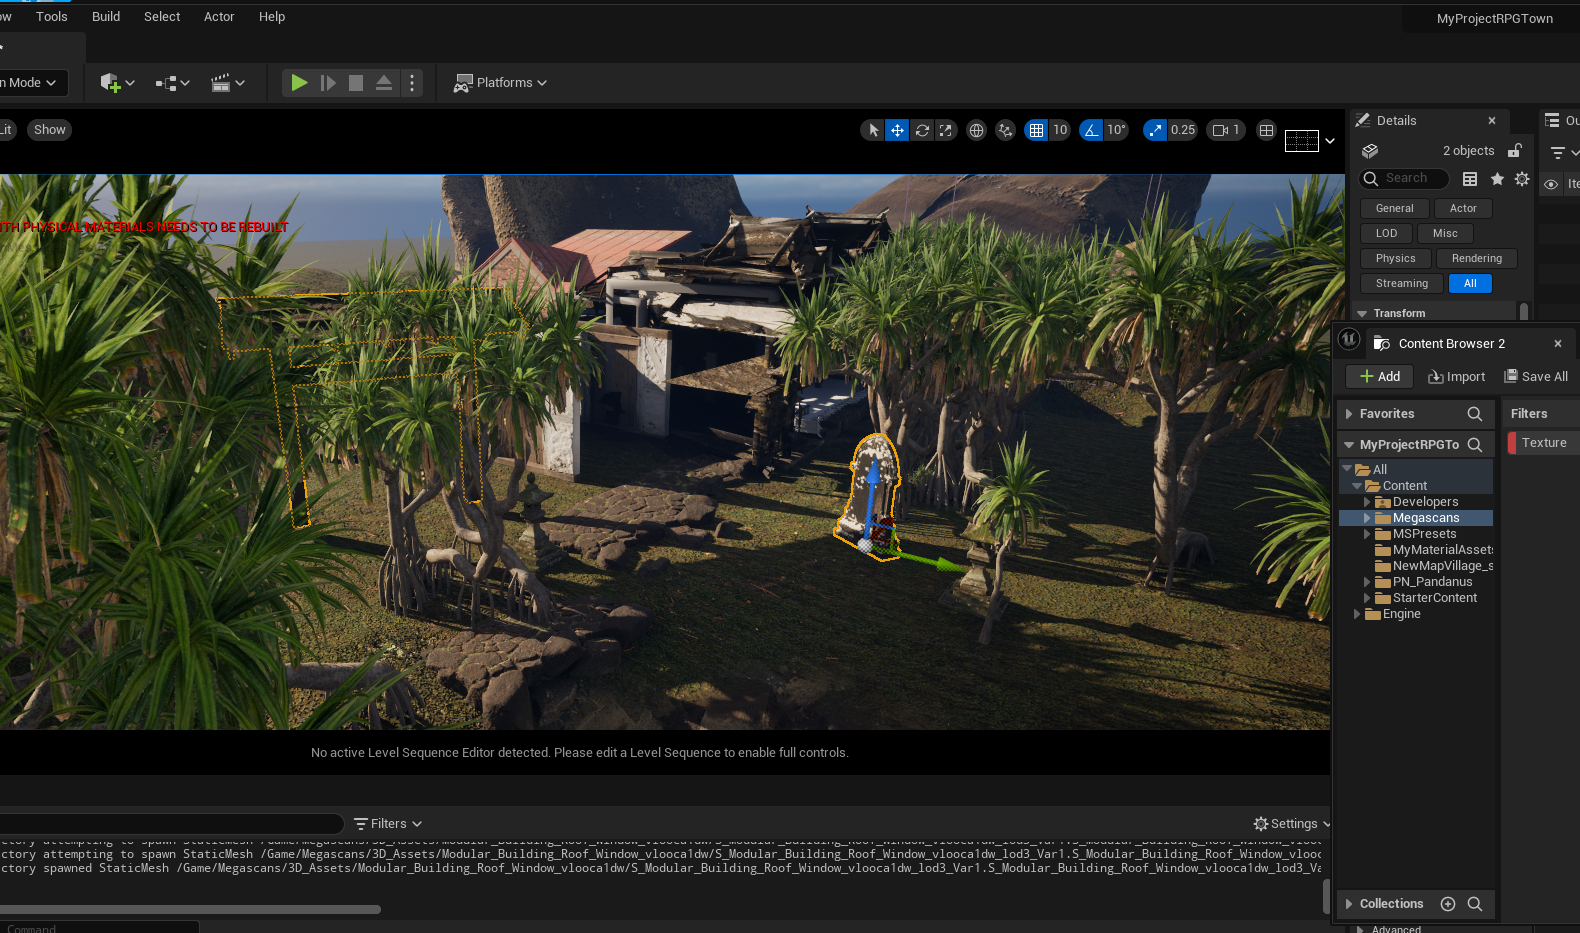The height and width of the screenshot is (933, 1580).
Task: Toggle Details favorites star filter
Action: (1497, 179)
